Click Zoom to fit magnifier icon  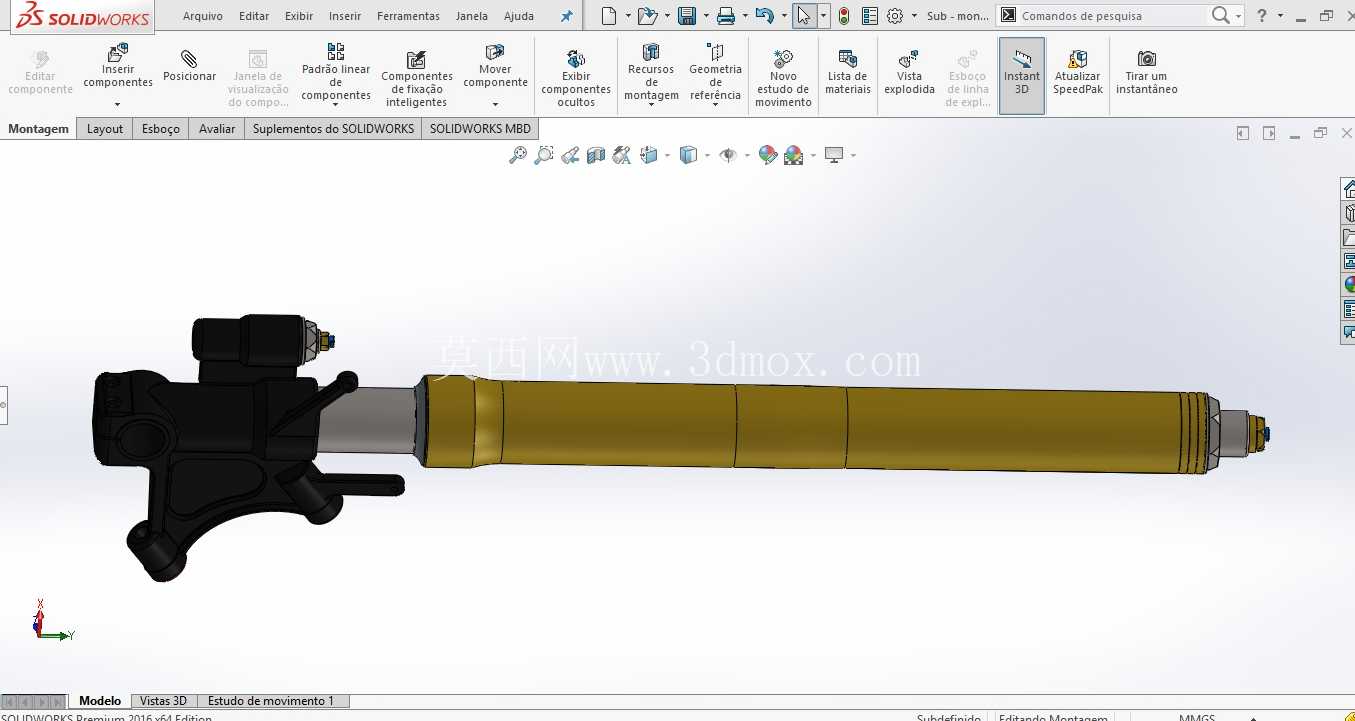[517, 155]
